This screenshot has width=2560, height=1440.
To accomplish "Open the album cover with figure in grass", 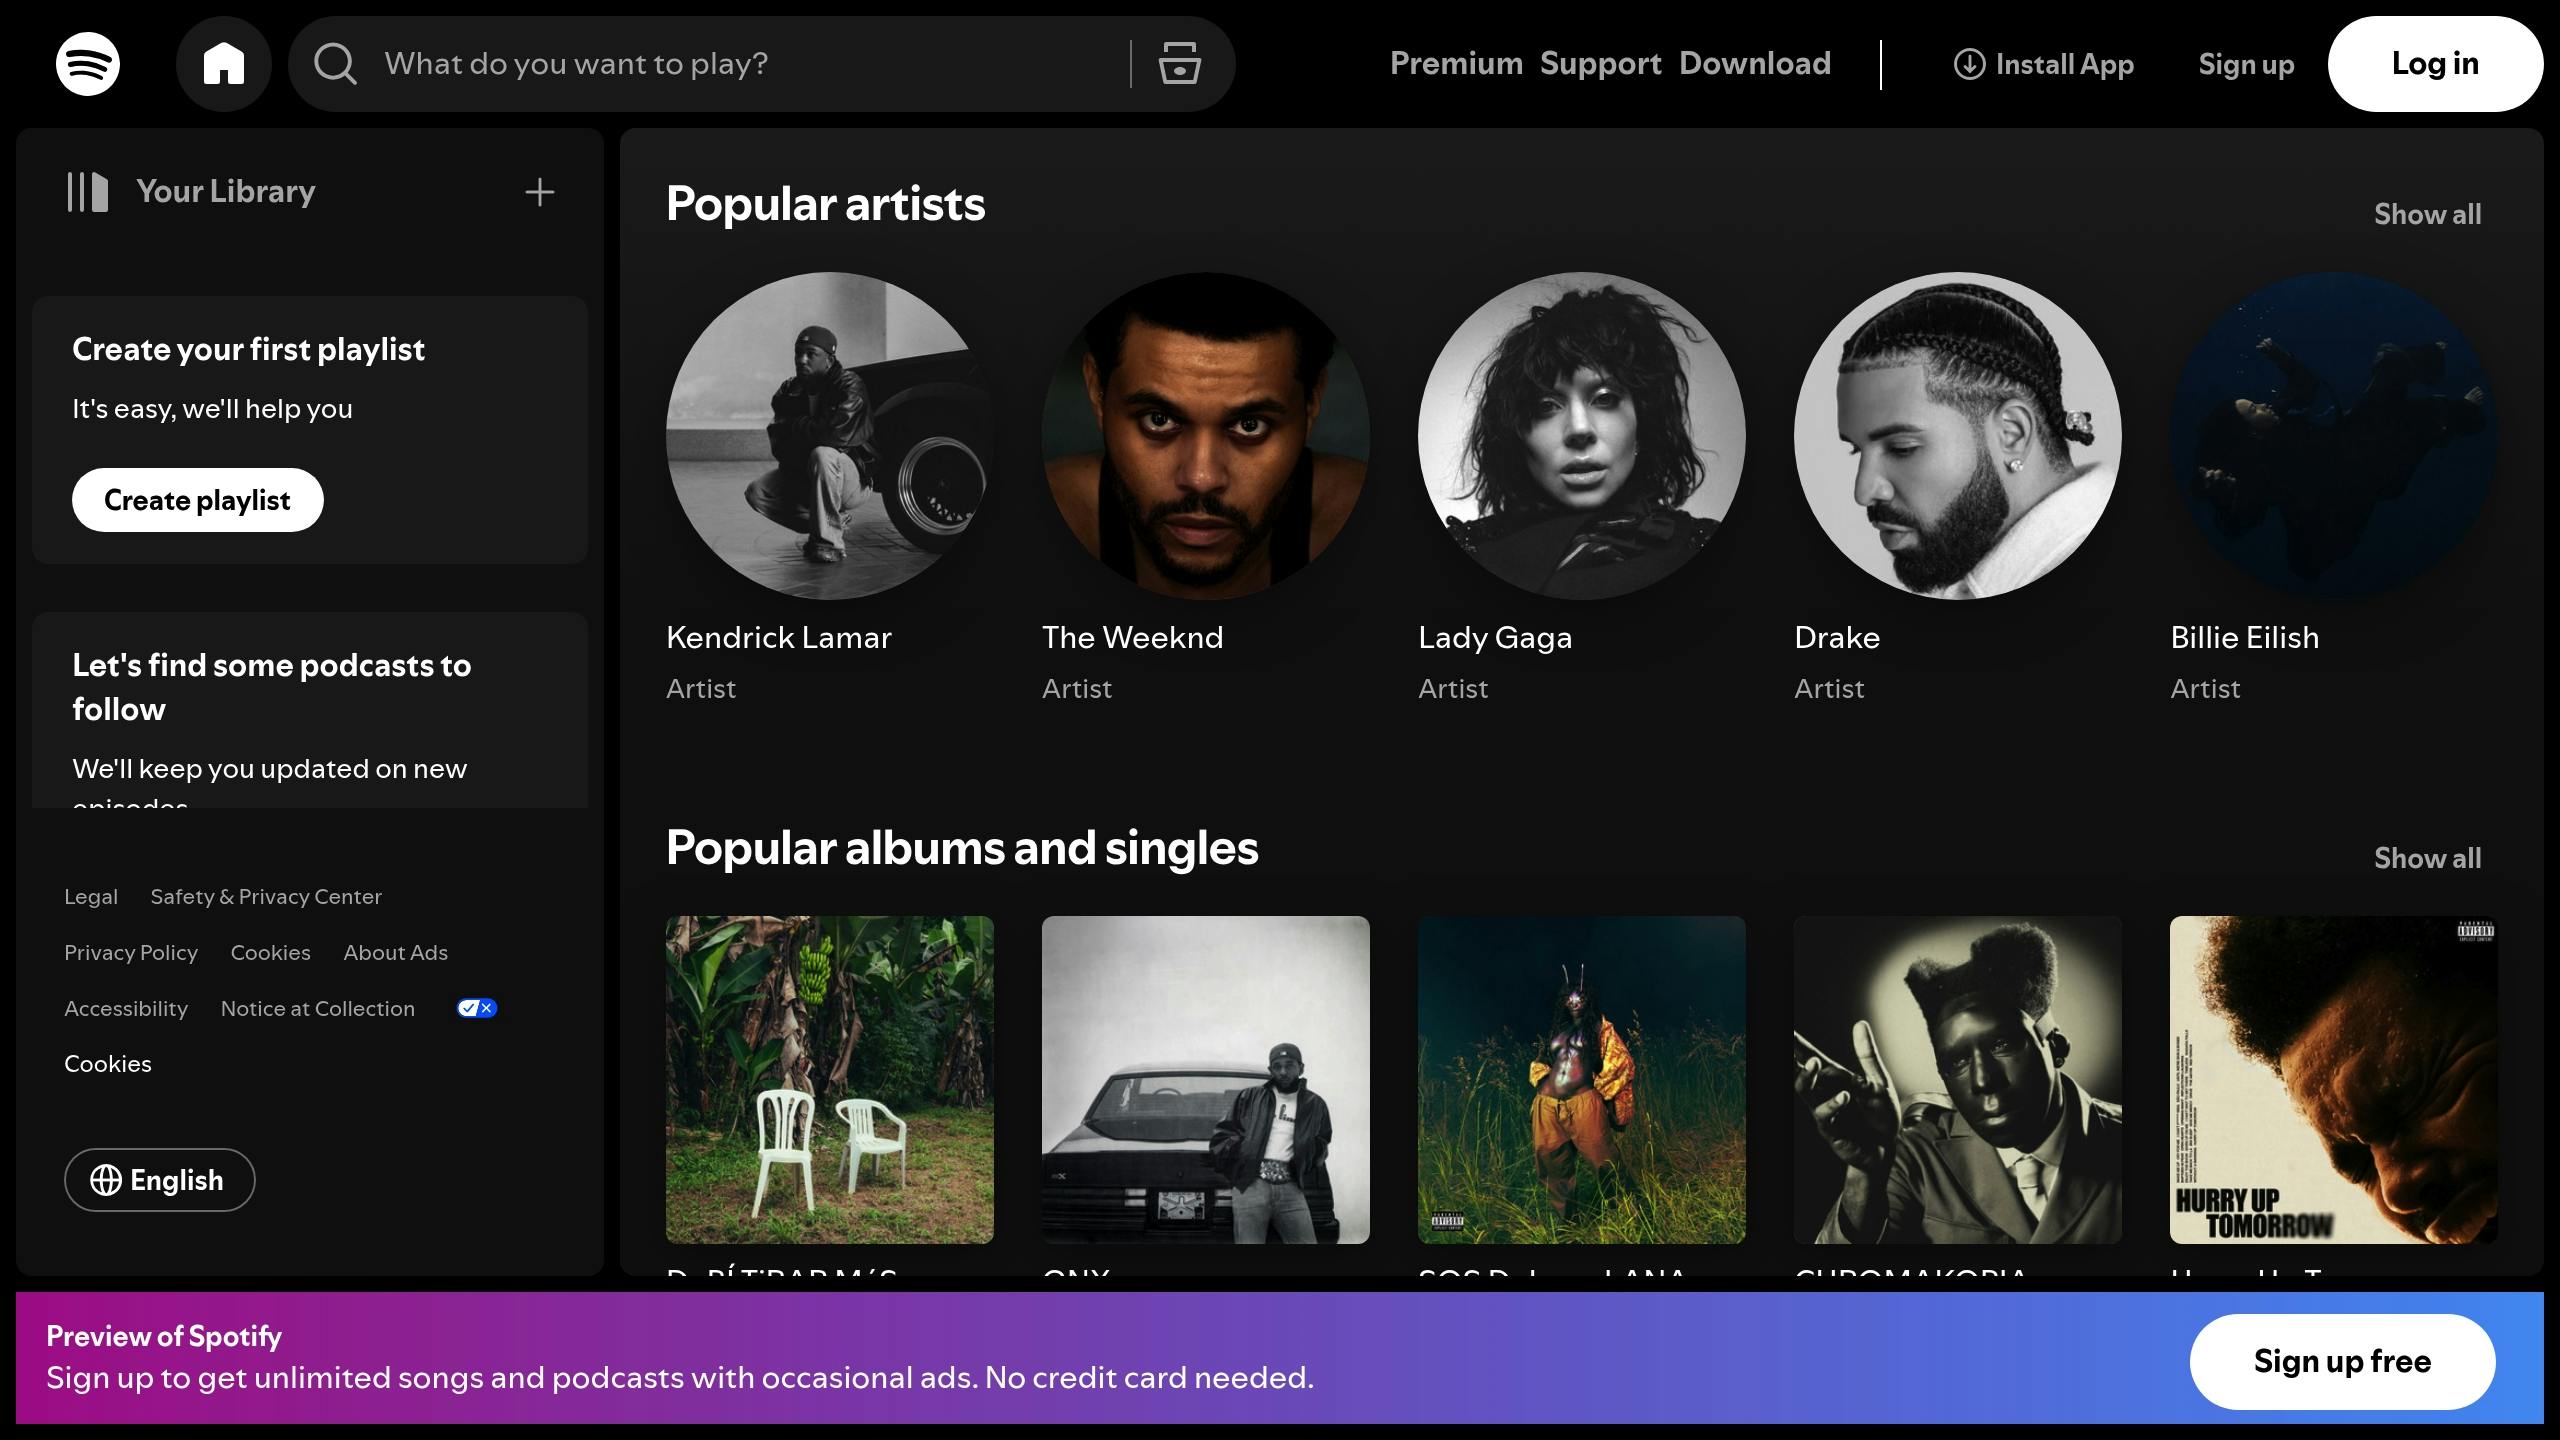I will pyautogui.click(x=1582, y=1080).
